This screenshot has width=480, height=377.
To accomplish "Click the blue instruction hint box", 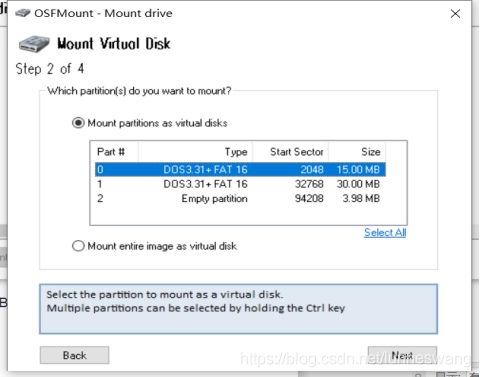I will pos(238,309).
